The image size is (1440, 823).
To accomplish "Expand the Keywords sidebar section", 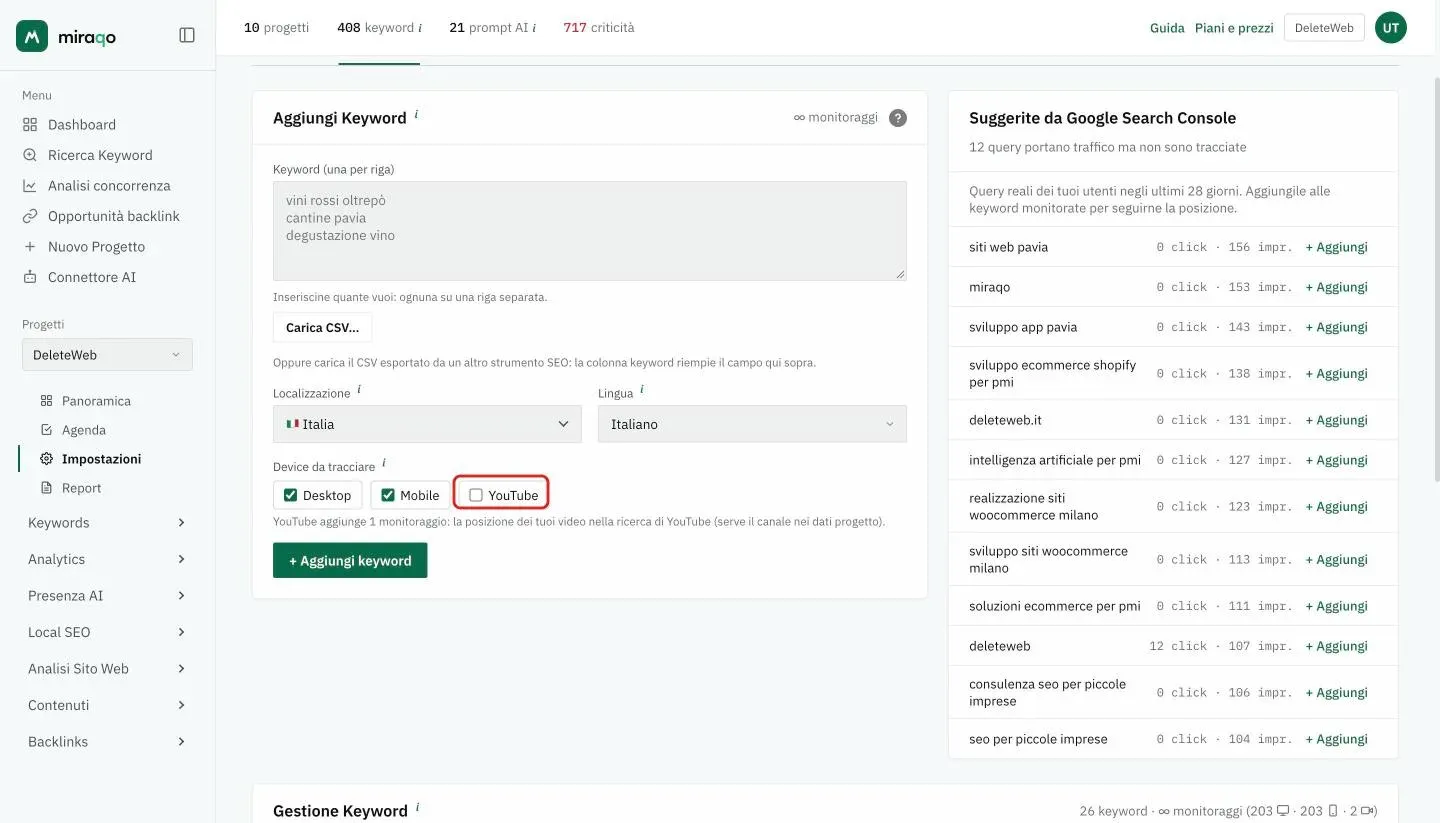I will pyautogui.click(x=107, y=523).
